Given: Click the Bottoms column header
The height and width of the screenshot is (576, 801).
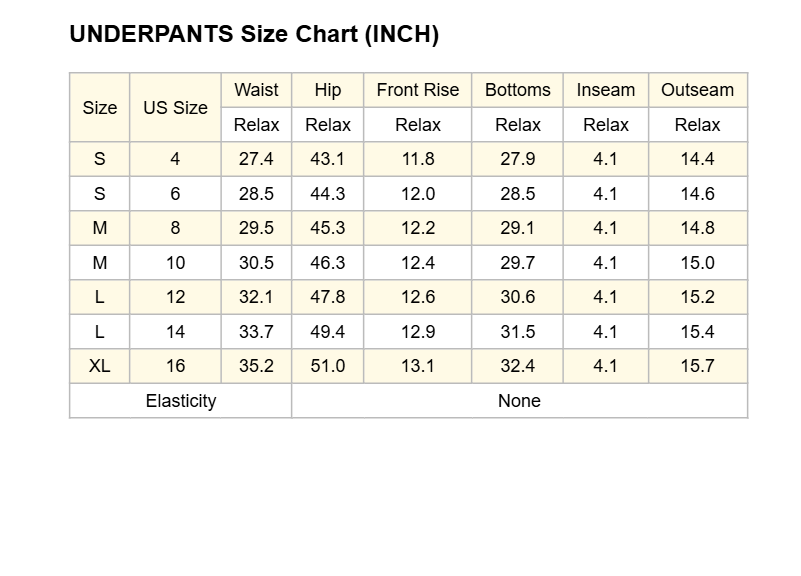Looking at the screenshot, I should (517, 90).
